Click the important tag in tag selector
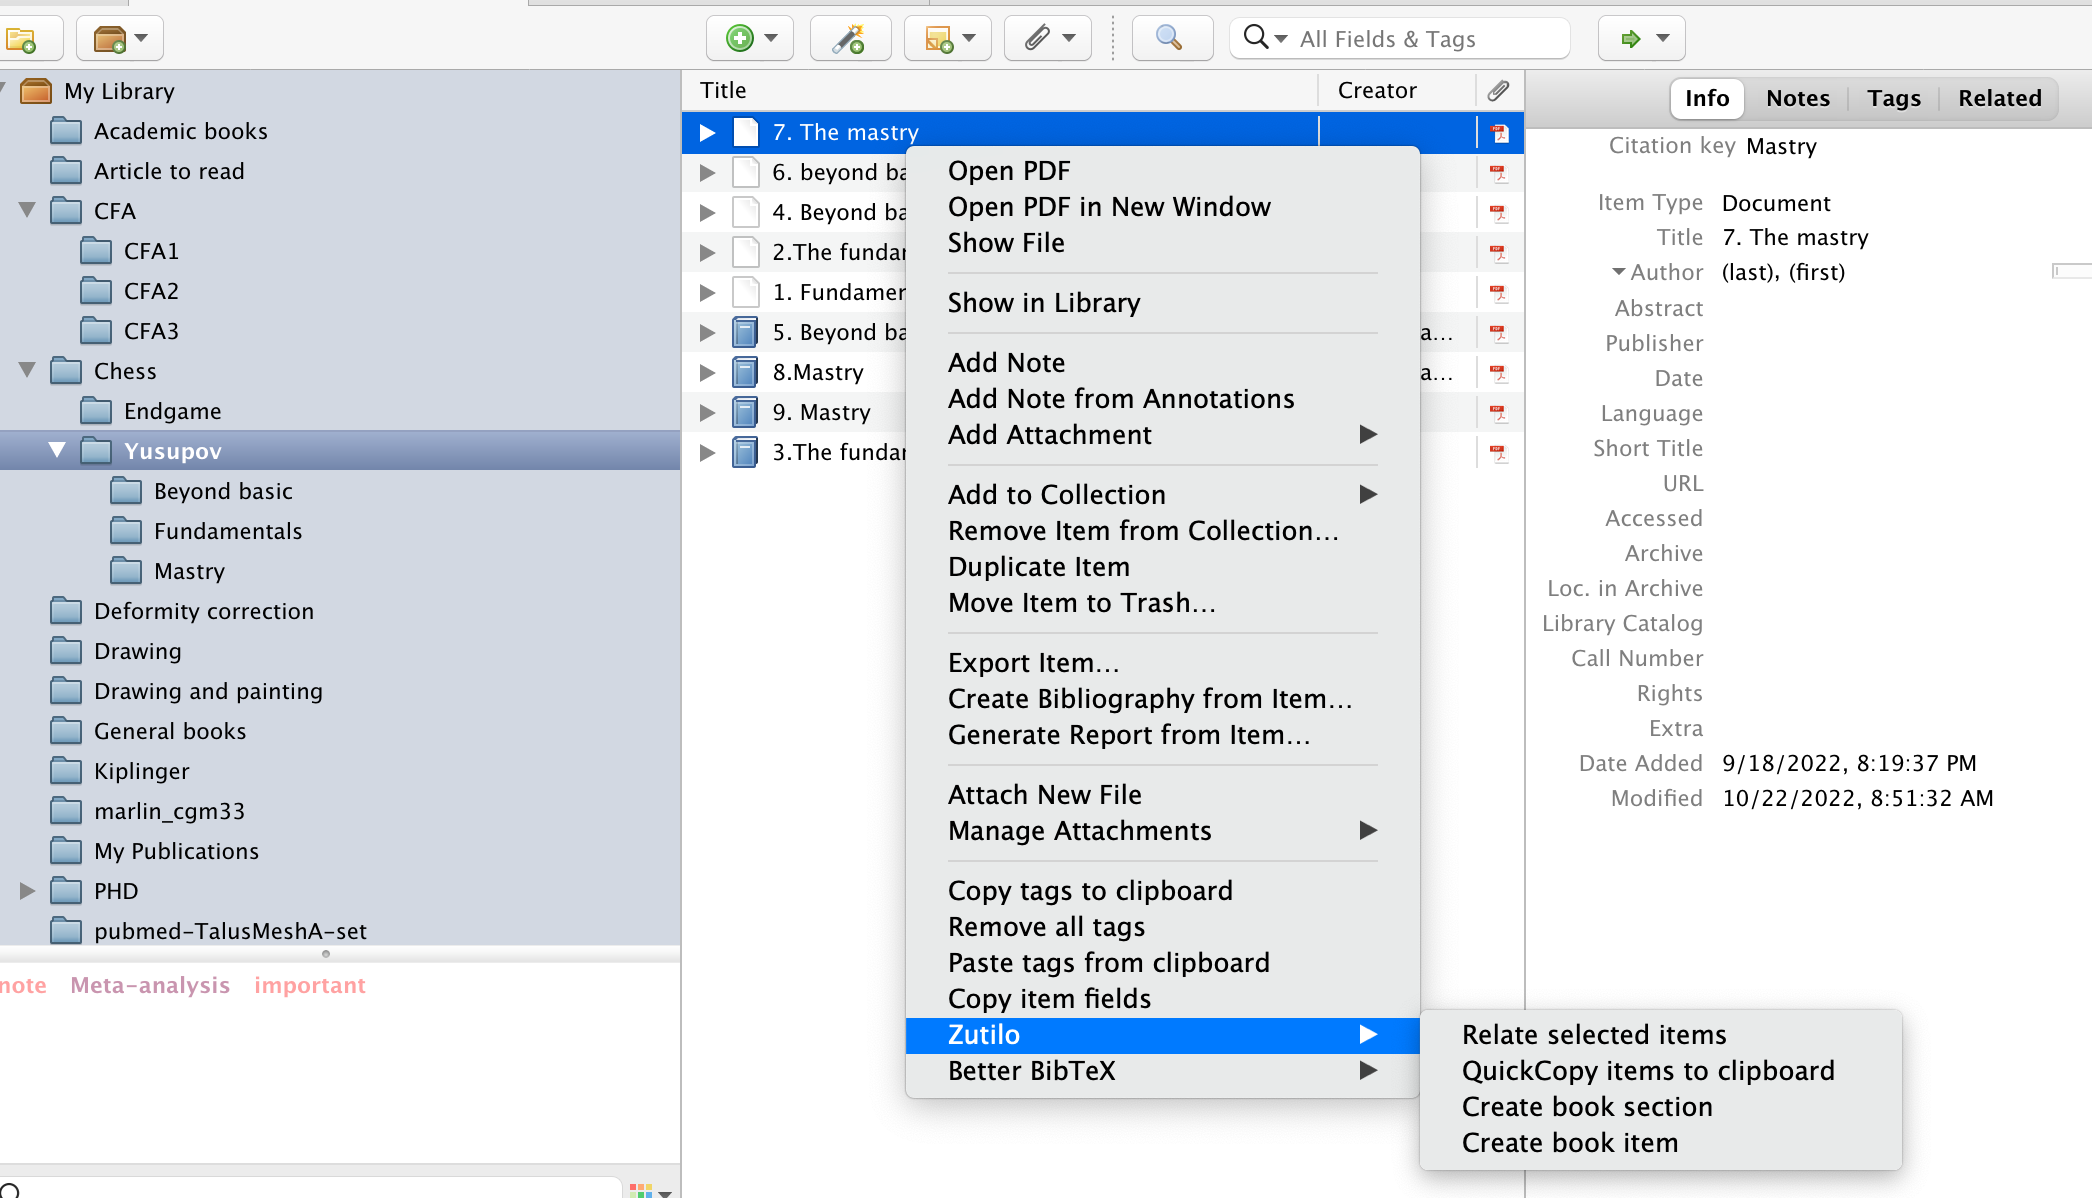Image resolution: width=2092 pixels, height=1198 pixels. coord(309,985)
